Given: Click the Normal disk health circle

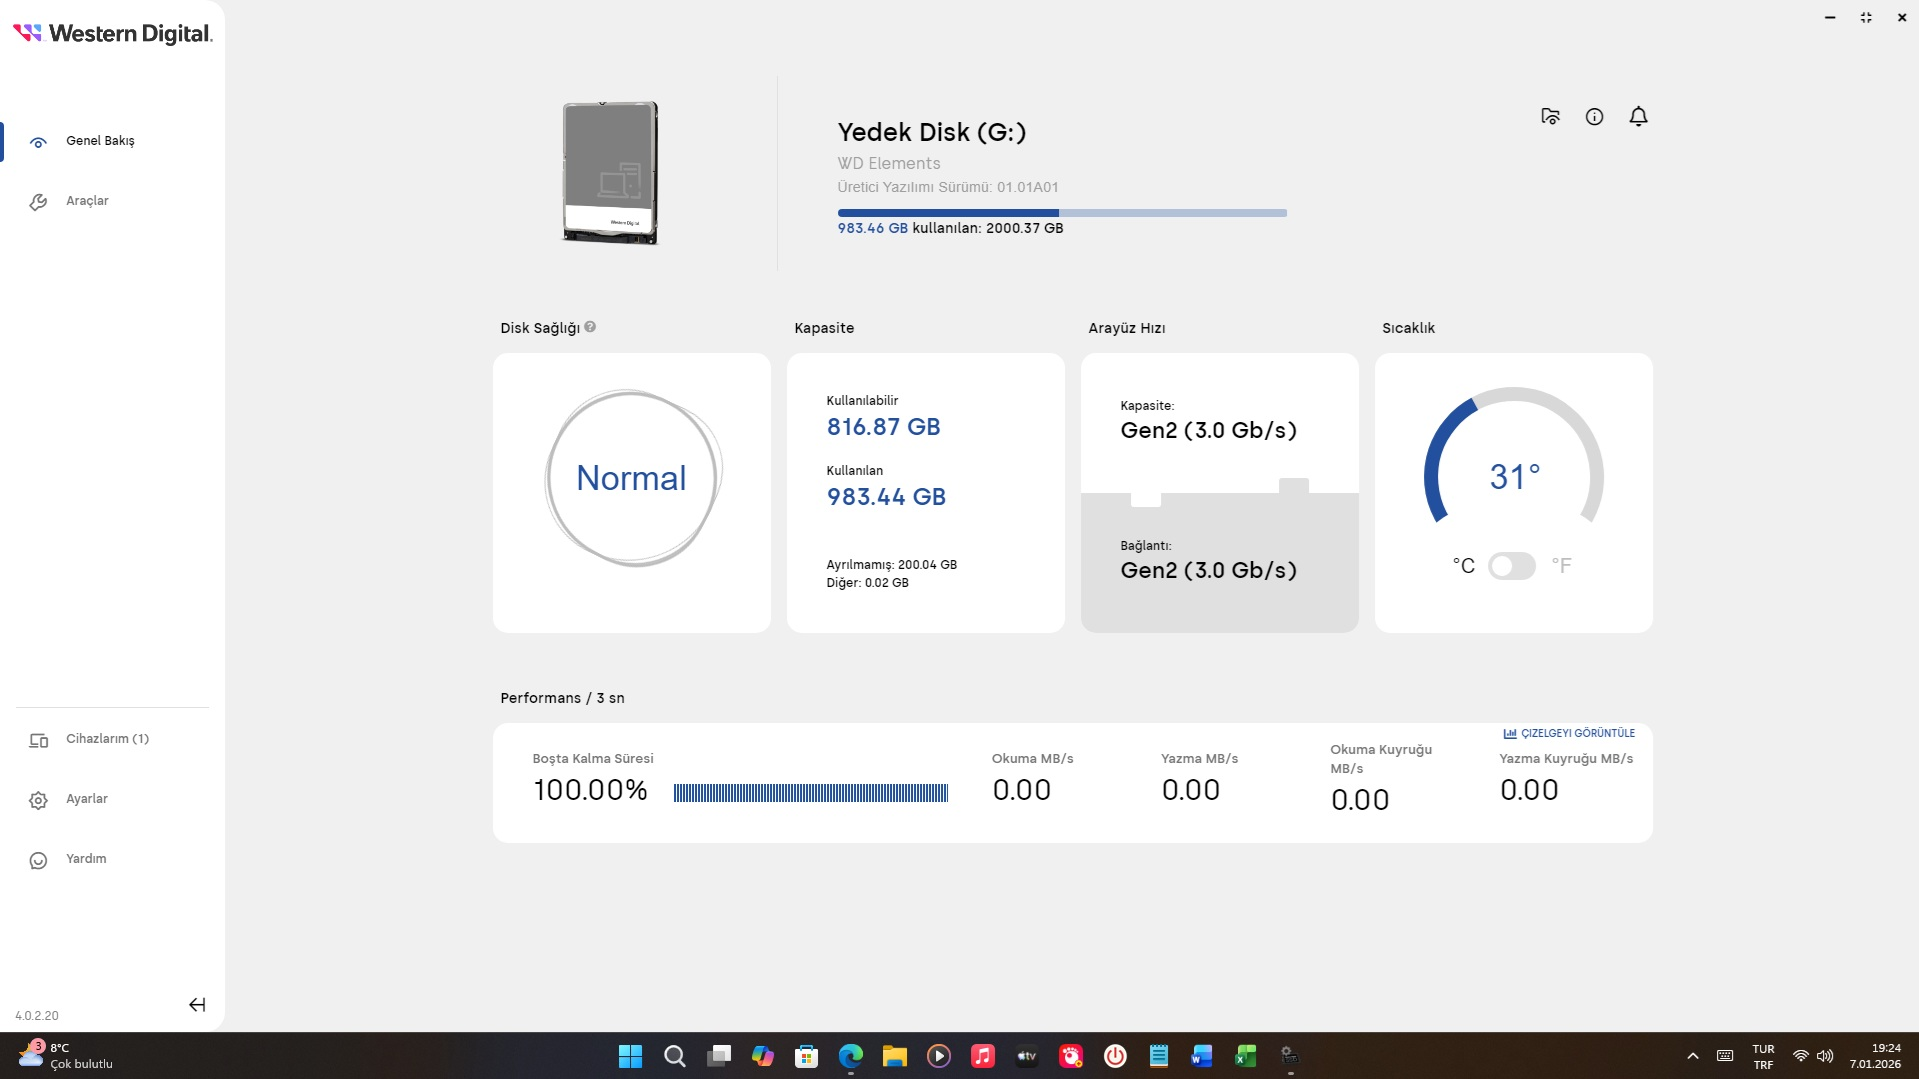Looking at the screenshot, I should coord(632,478).
